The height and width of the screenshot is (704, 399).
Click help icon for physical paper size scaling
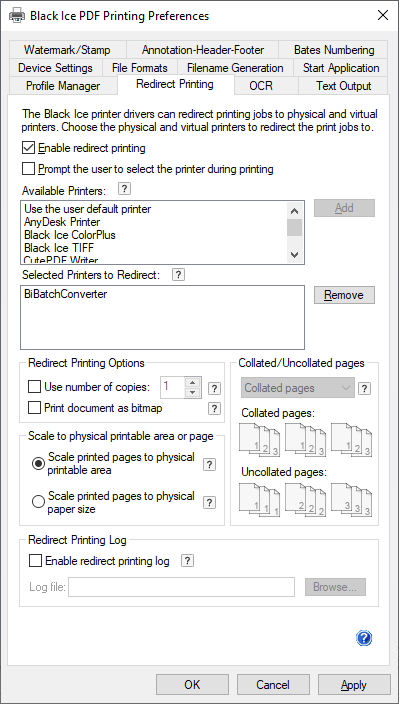[209, 502]
